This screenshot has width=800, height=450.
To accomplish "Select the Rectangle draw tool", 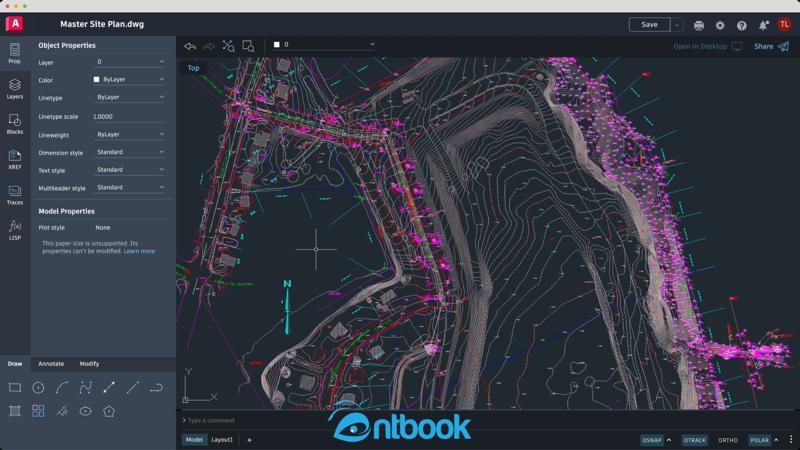I will (x=15, y=388).
